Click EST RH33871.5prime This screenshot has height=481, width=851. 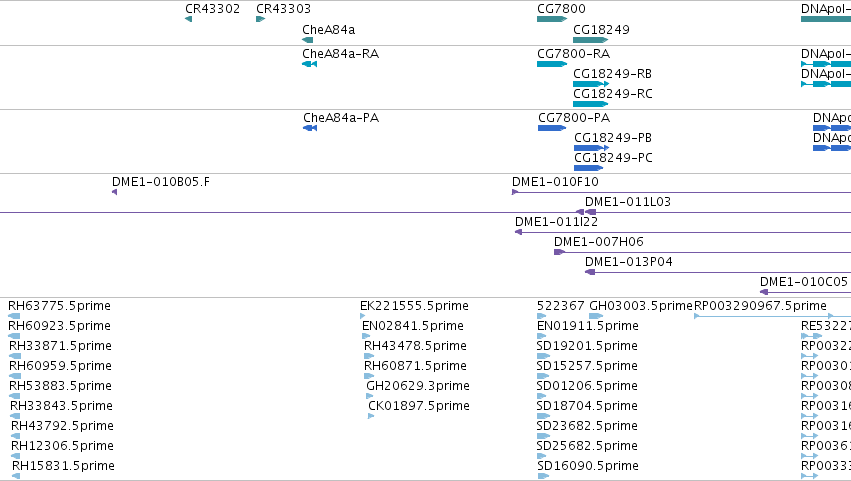pos(60,346)
